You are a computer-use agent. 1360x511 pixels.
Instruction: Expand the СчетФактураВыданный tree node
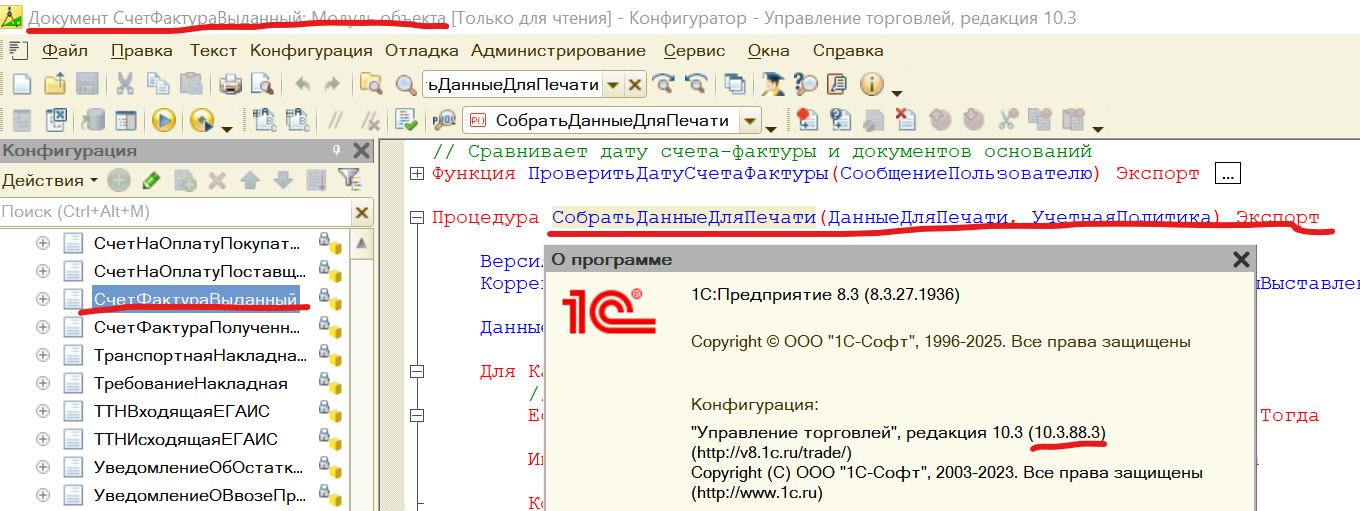[x=42, y=299]
